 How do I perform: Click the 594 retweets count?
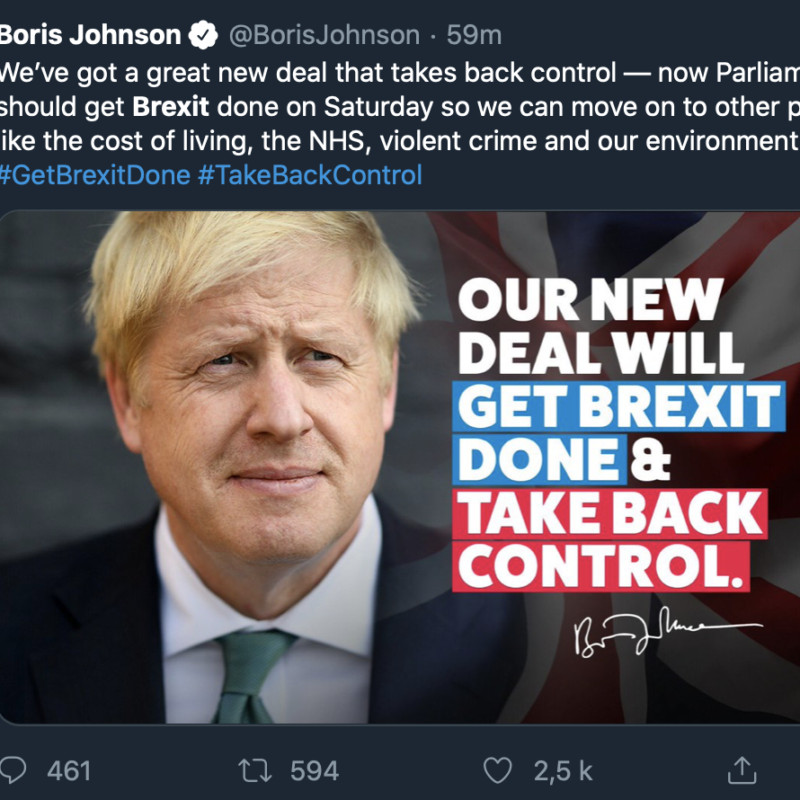(314, 771)
